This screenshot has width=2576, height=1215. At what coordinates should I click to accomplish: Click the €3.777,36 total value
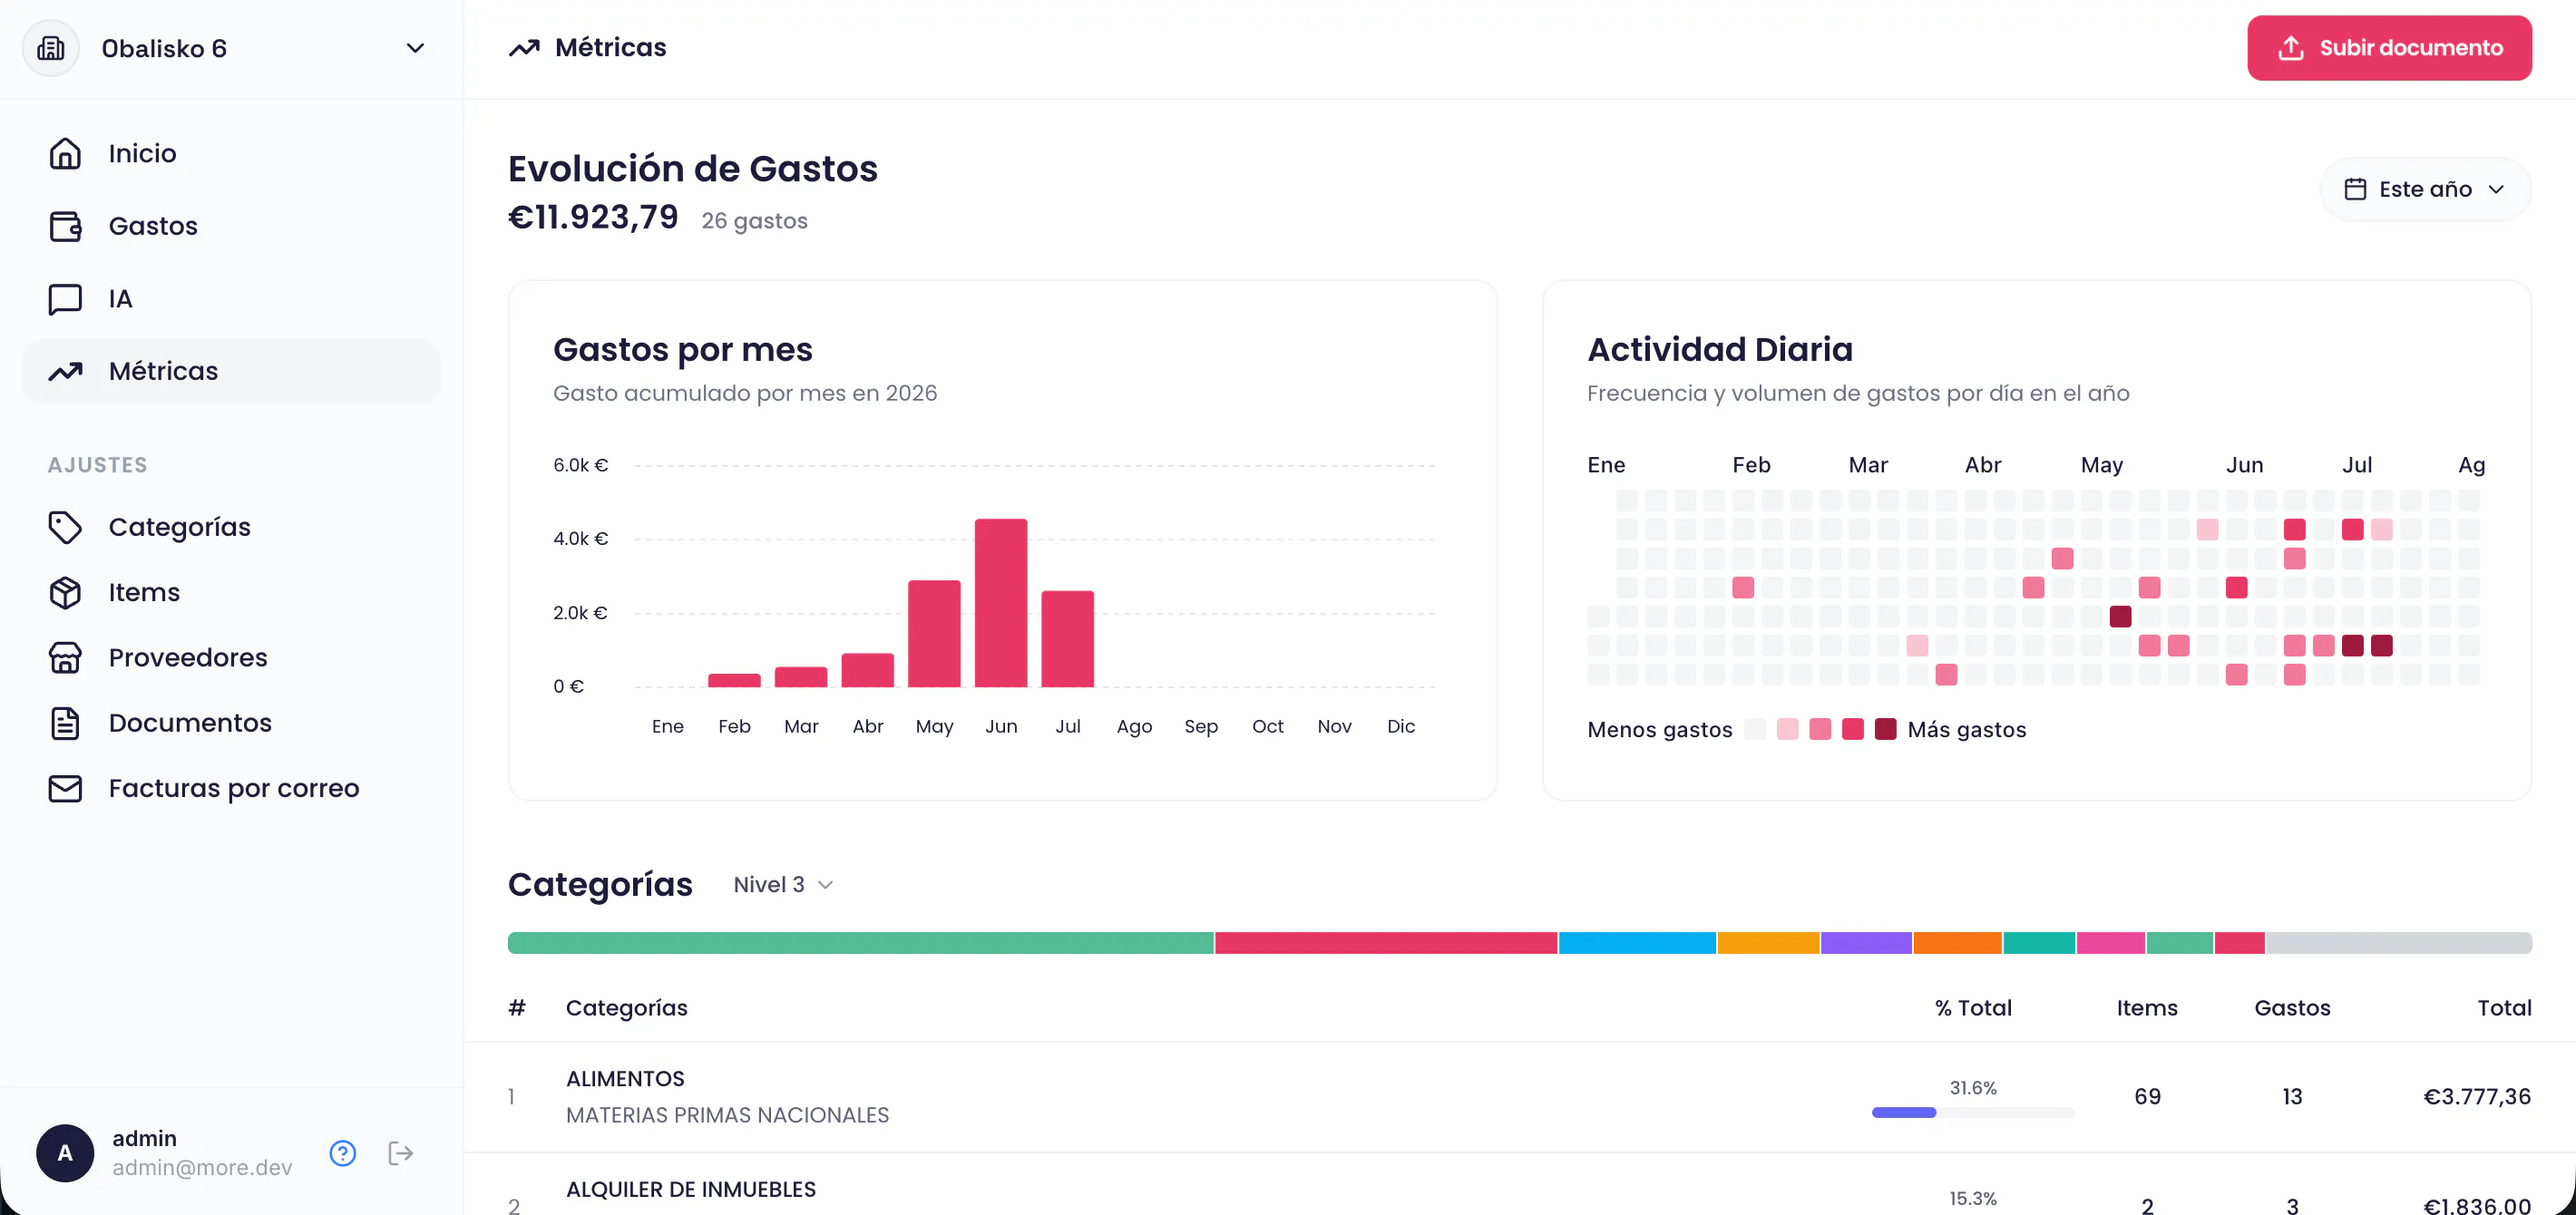[2476, 1097]
